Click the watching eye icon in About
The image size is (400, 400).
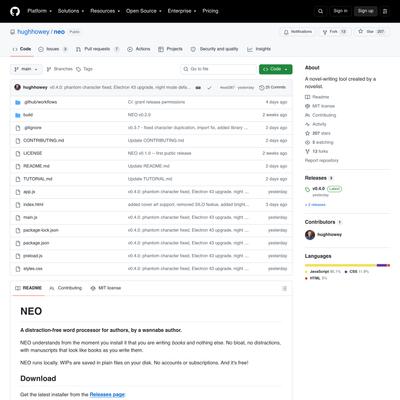pyautogui.click(x=307, y=142)
